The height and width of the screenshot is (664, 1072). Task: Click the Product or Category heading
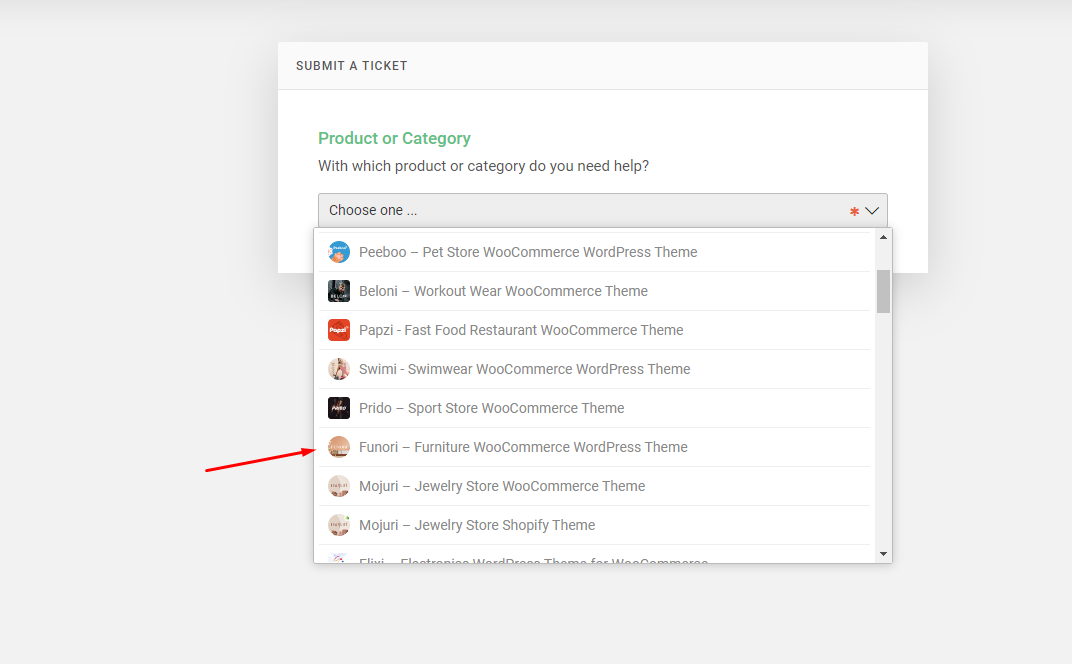(394, 138)
